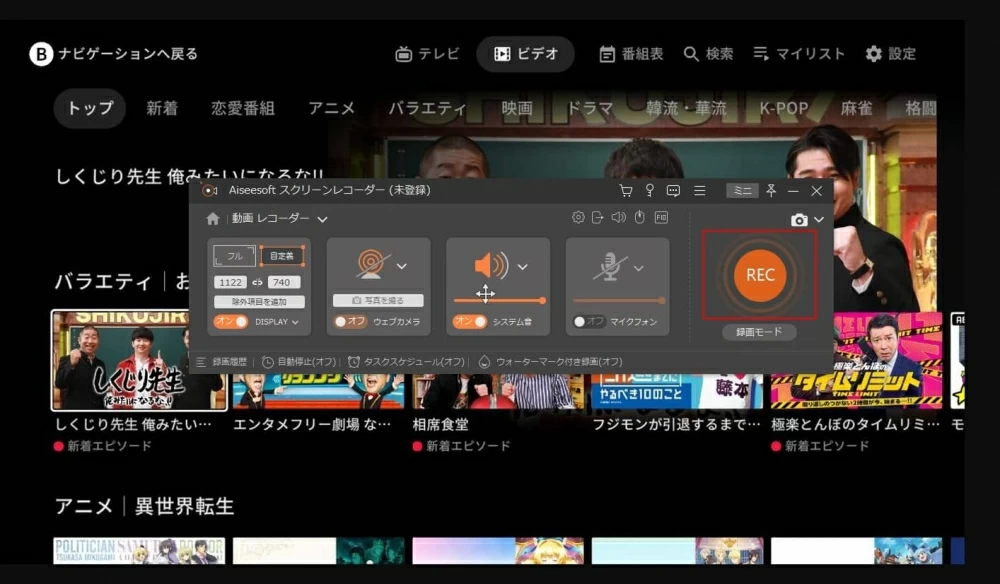The height and width of the screenshot is (584, 1000).
Task: Click the pin window icon
Action: click(771, 191)
